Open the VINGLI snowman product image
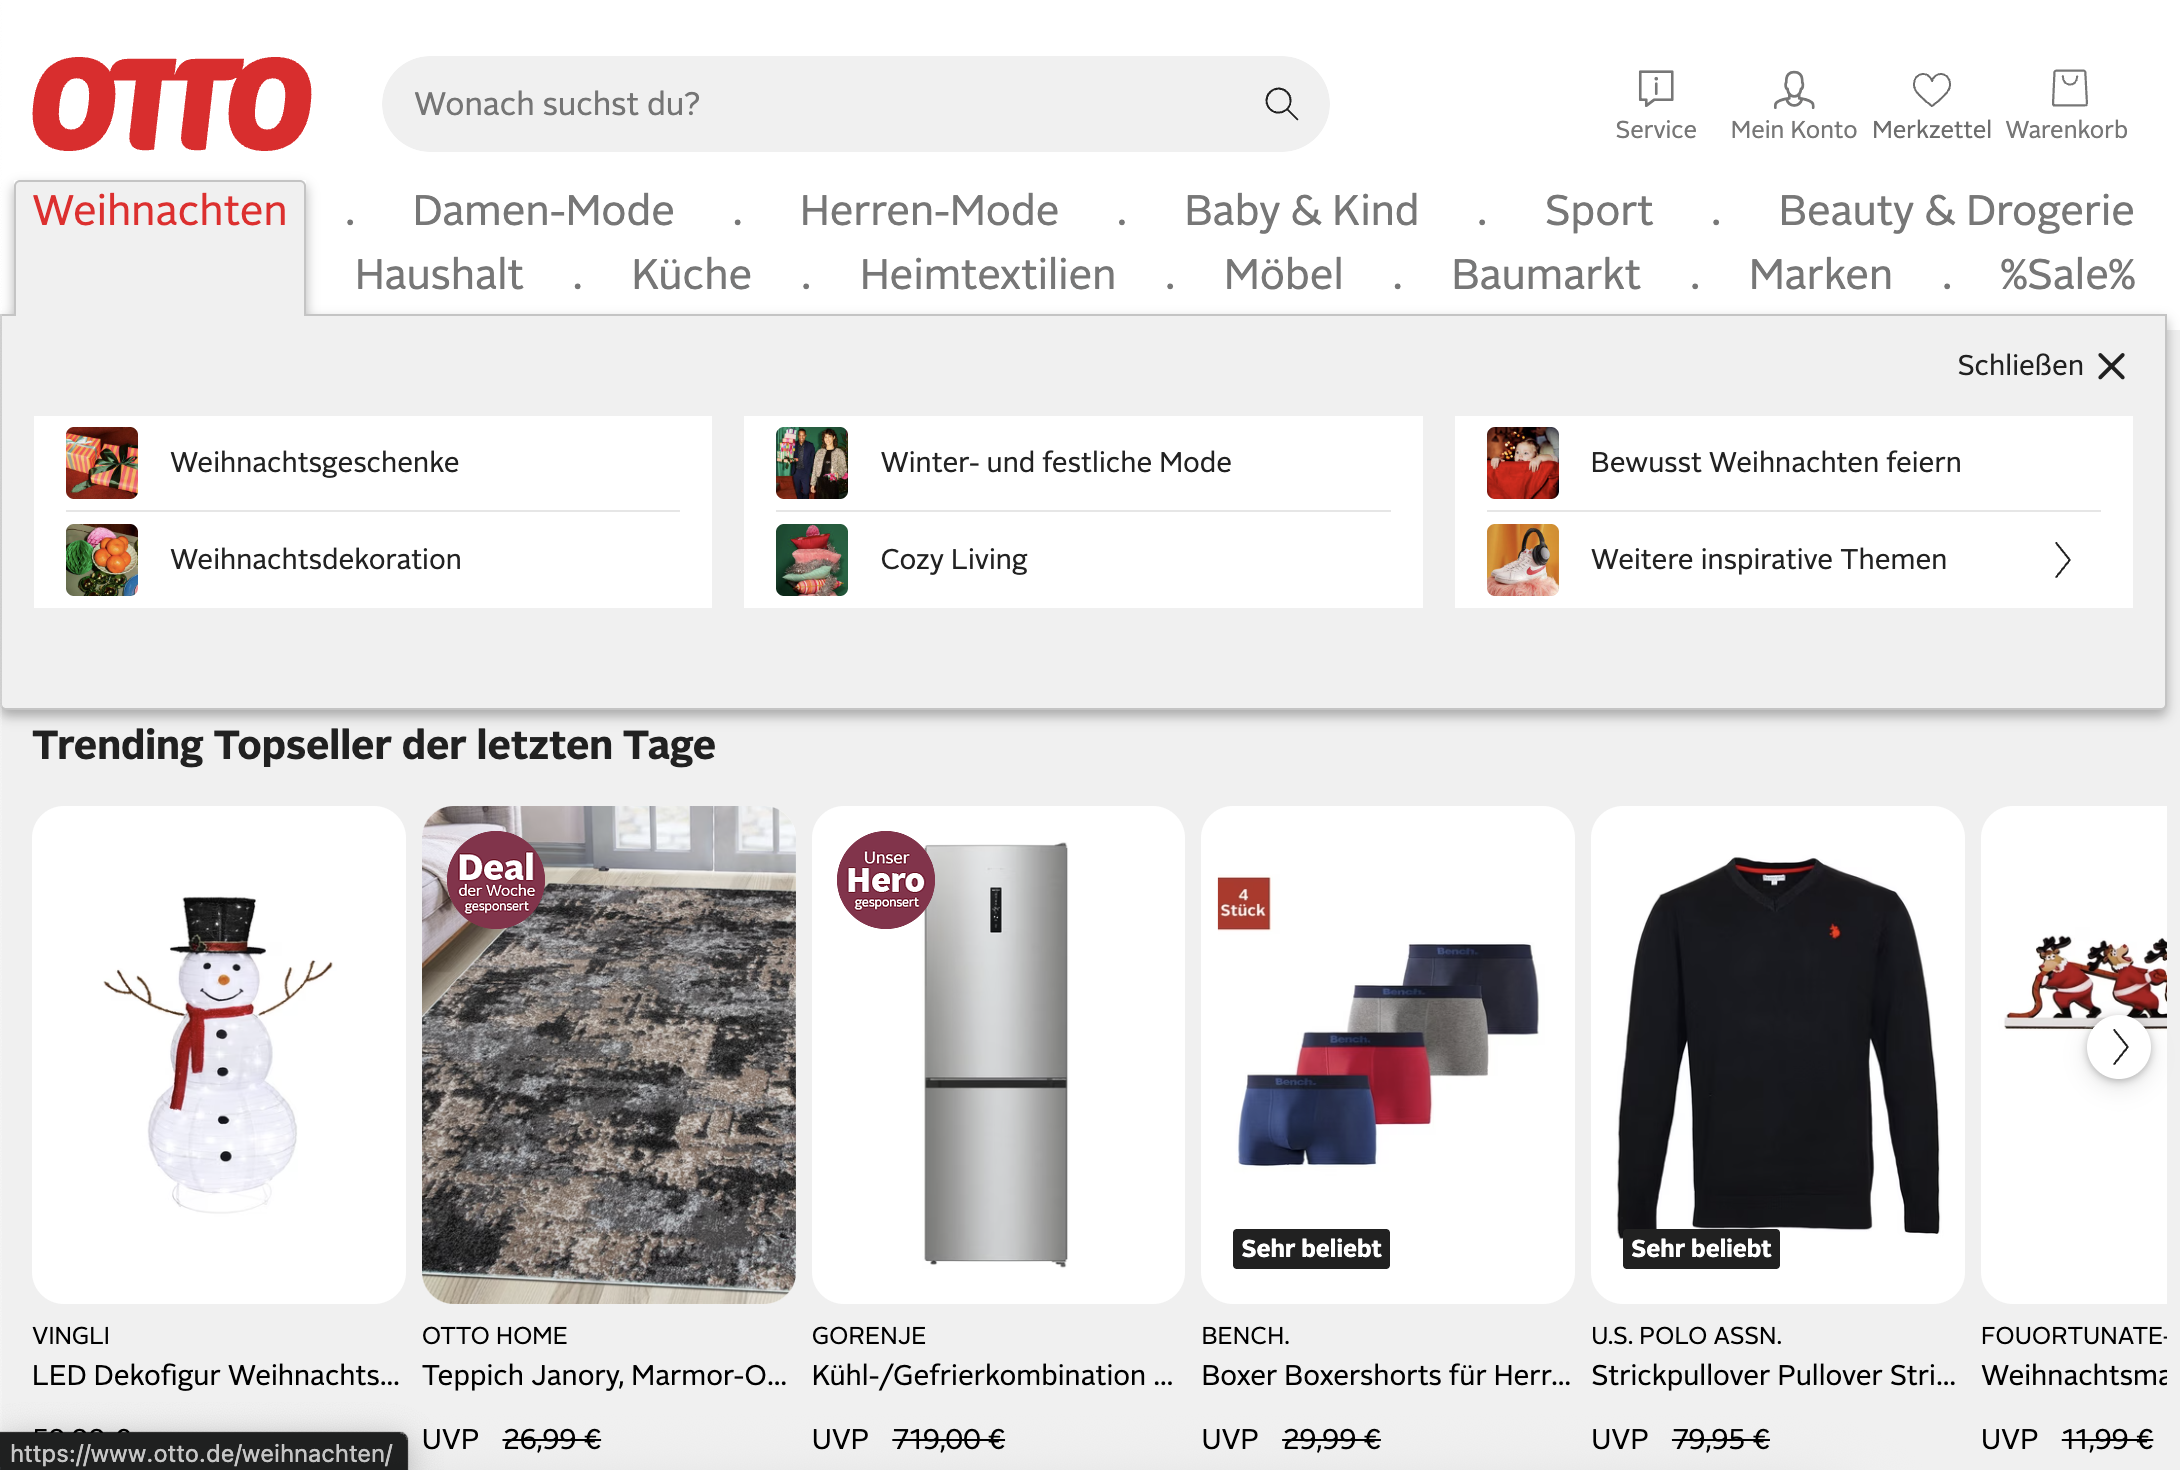 click(219, 1055)
